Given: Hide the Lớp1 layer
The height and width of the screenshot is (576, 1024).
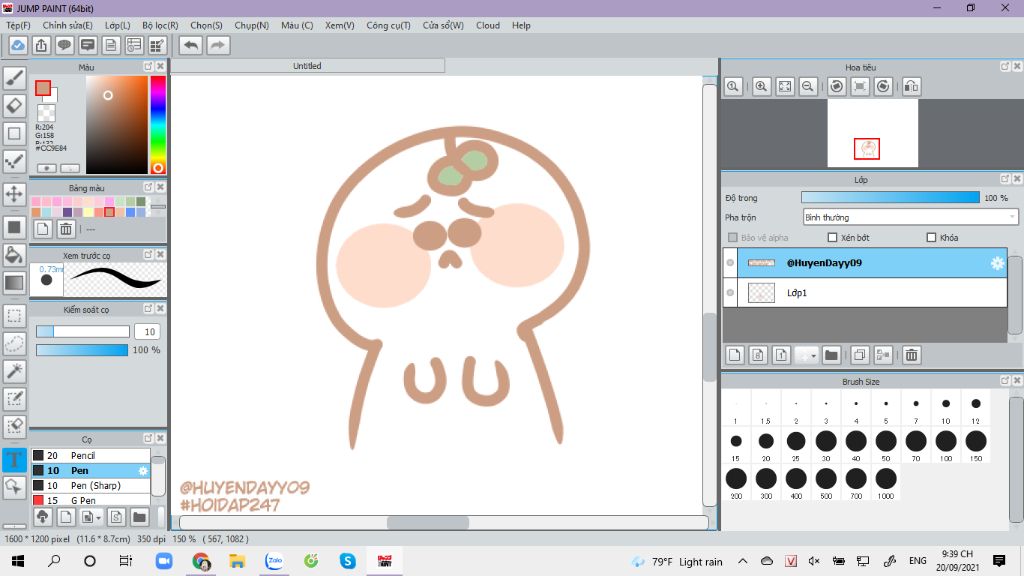Looking at the screenshot, I should [x=730, y=293].
